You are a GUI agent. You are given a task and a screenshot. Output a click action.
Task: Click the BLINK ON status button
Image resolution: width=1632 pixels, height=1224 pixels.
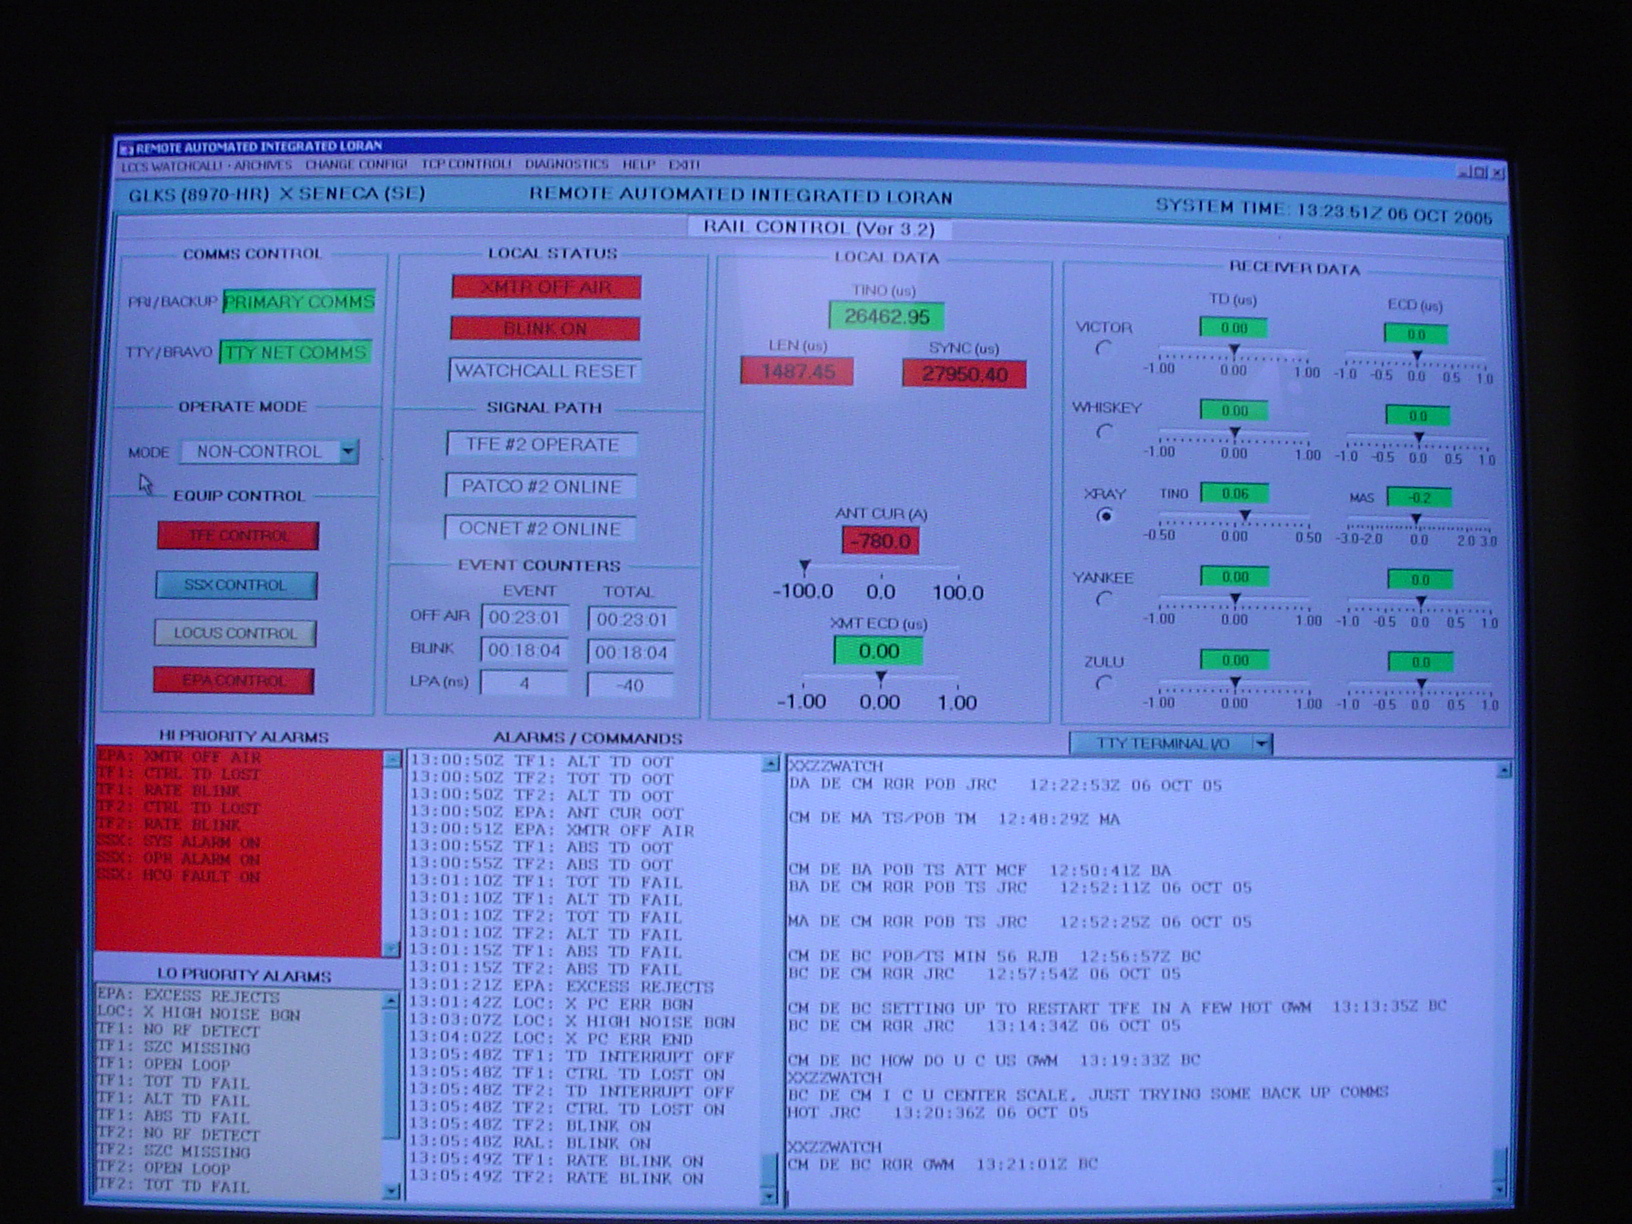coord(545,328)
